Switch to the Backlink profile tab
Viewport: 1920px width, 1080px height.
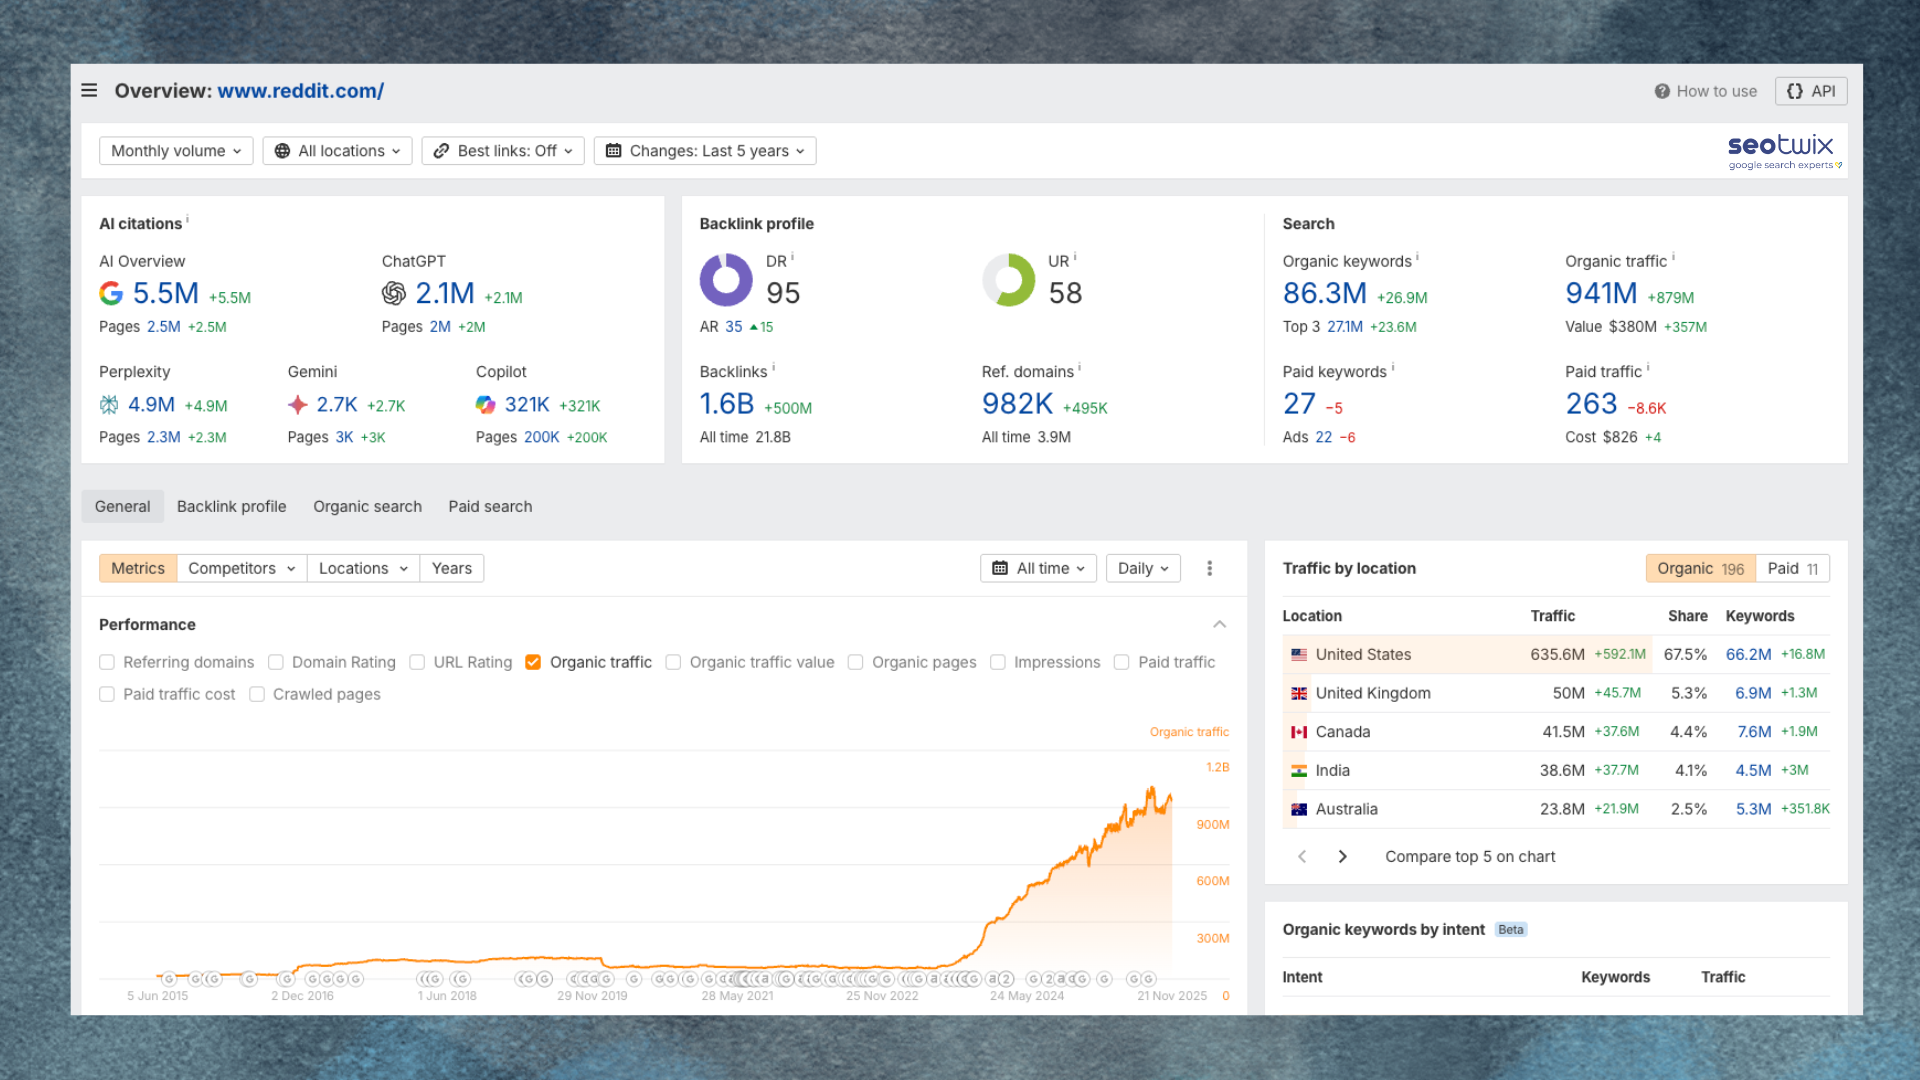point(231,507)
